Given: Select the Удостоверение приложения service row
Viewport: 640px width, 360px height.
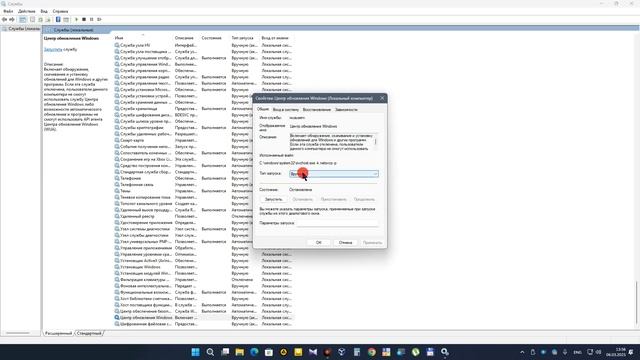Looking at the screenshot, I should point(203,222).
